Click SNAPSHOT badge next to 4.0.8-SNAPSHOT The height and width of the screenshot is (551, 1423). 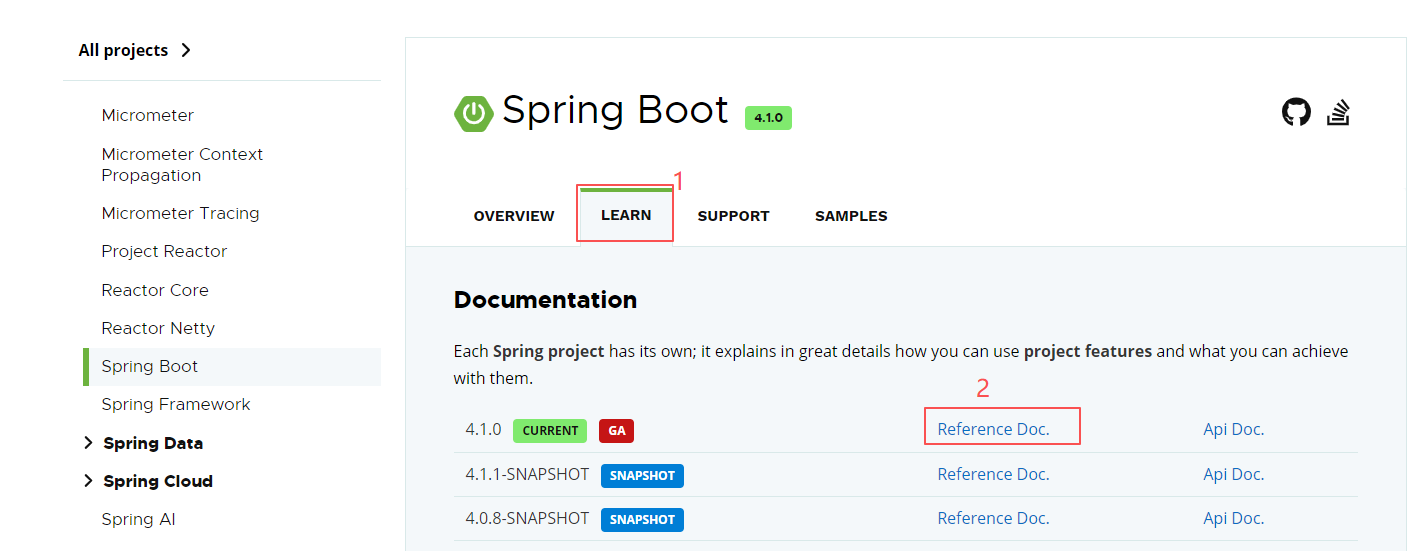(x=642, y=519)
